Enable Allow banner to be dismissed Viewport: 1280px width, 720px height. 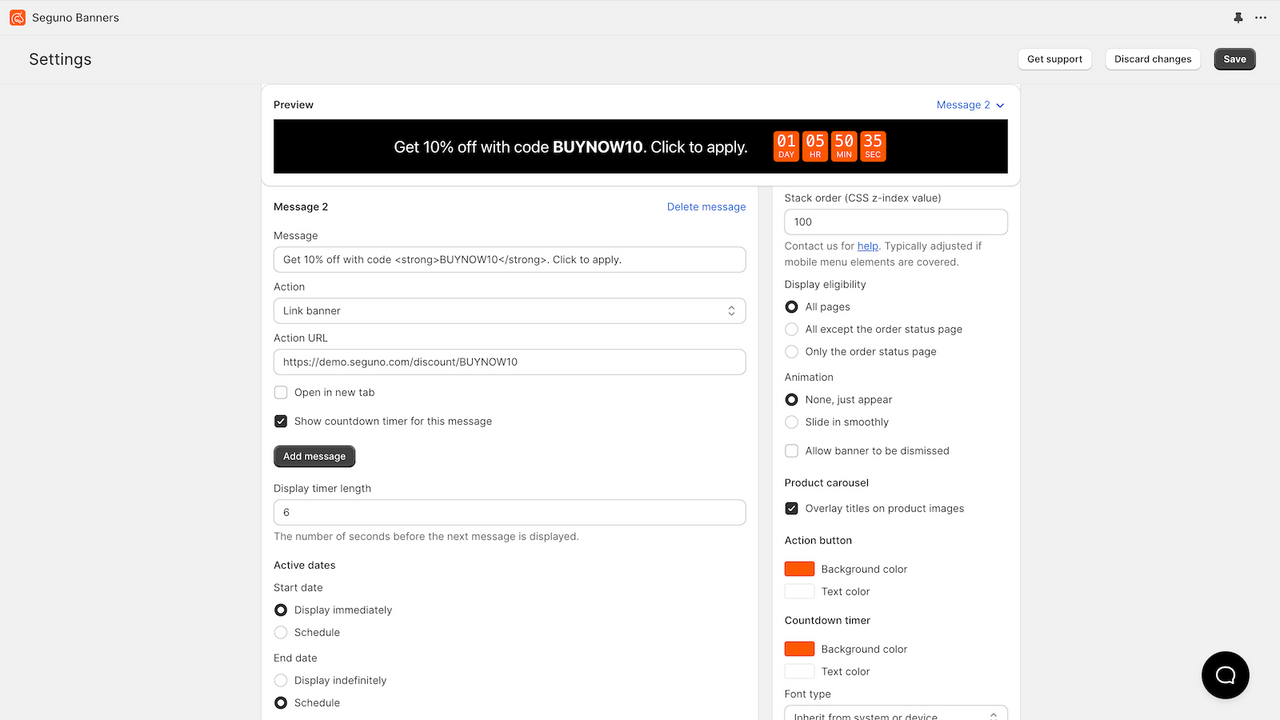pos(791,450)
